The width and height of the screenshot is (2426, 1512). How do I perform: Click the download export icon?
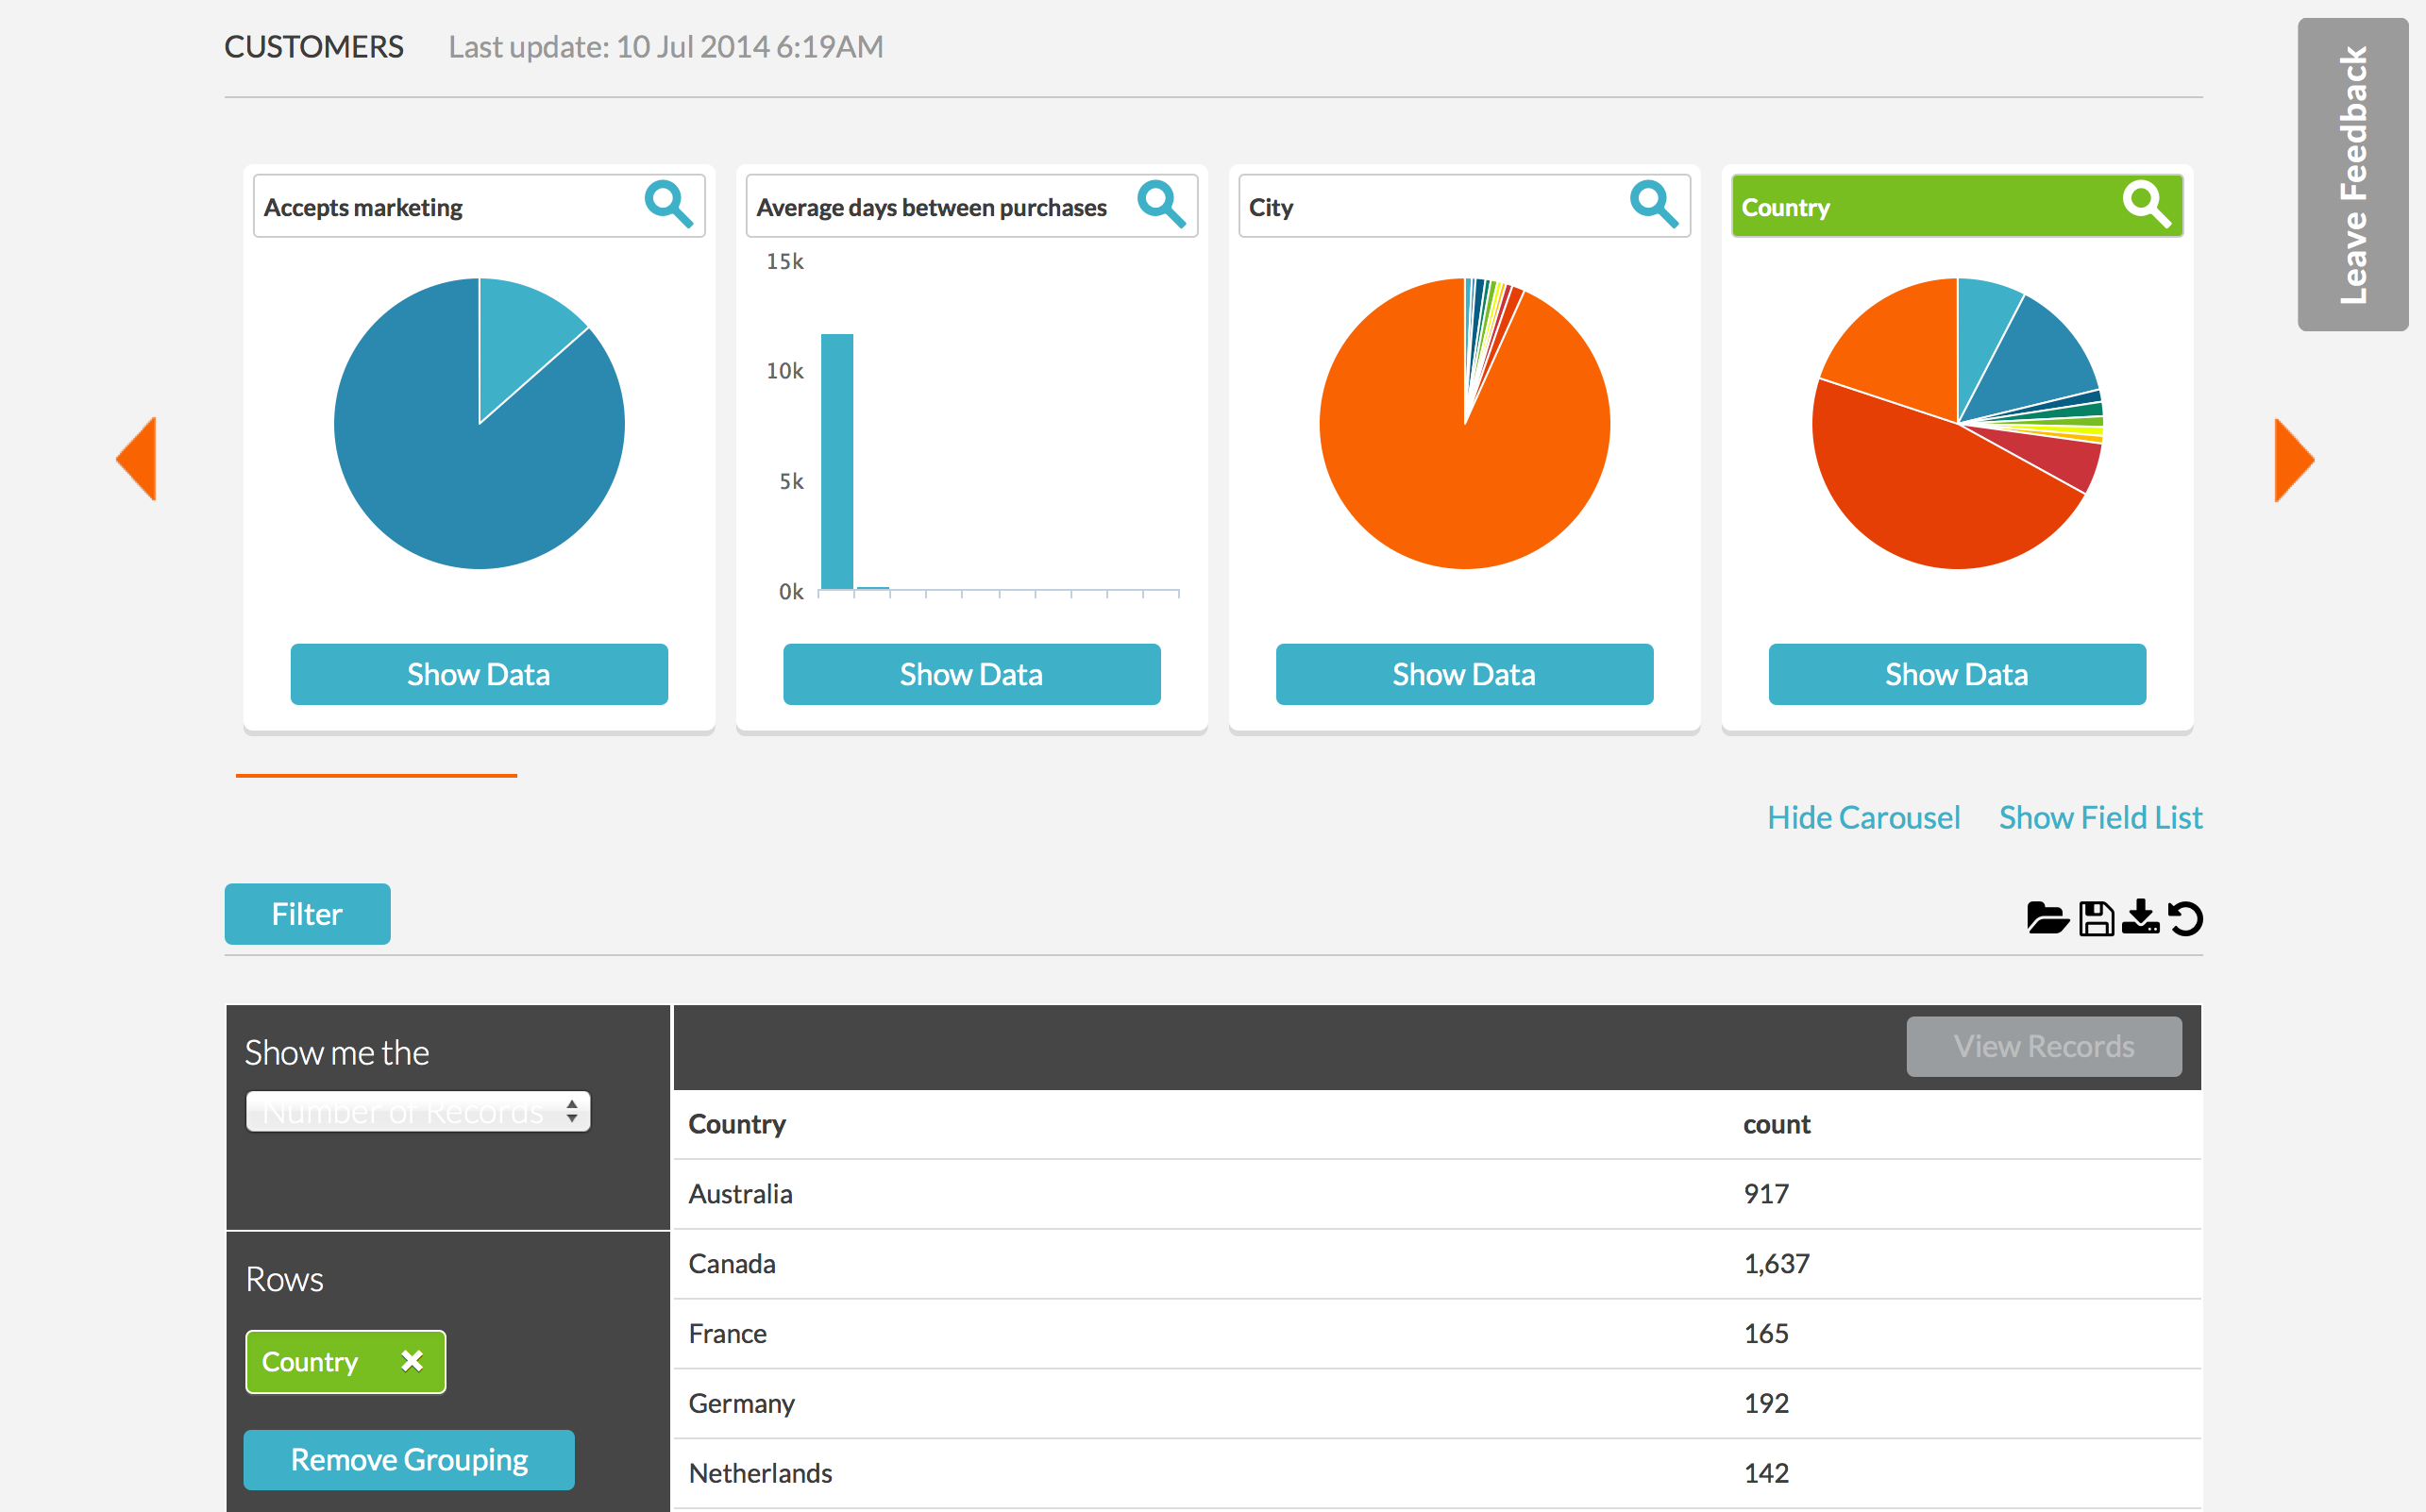click(x=2140, y=918)
